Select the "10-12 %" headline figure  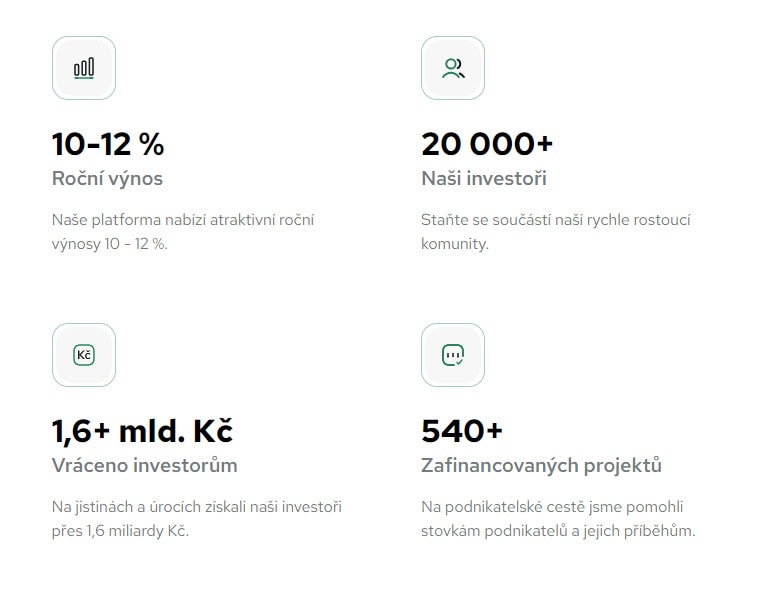coord(108,144)
